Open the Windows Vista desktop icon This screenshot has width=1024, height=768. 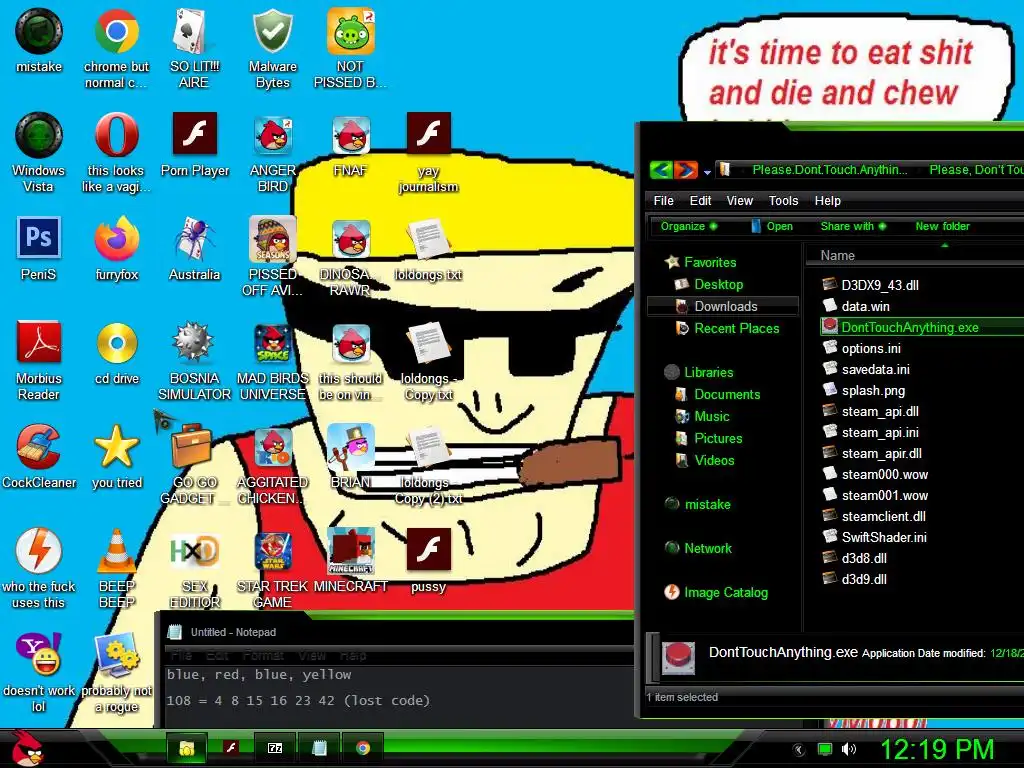39,153
